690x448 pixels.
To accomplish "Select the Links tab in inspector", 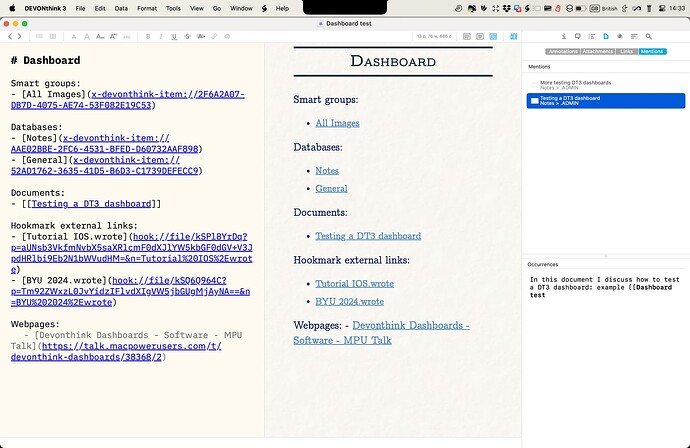I will click(627, 51).
